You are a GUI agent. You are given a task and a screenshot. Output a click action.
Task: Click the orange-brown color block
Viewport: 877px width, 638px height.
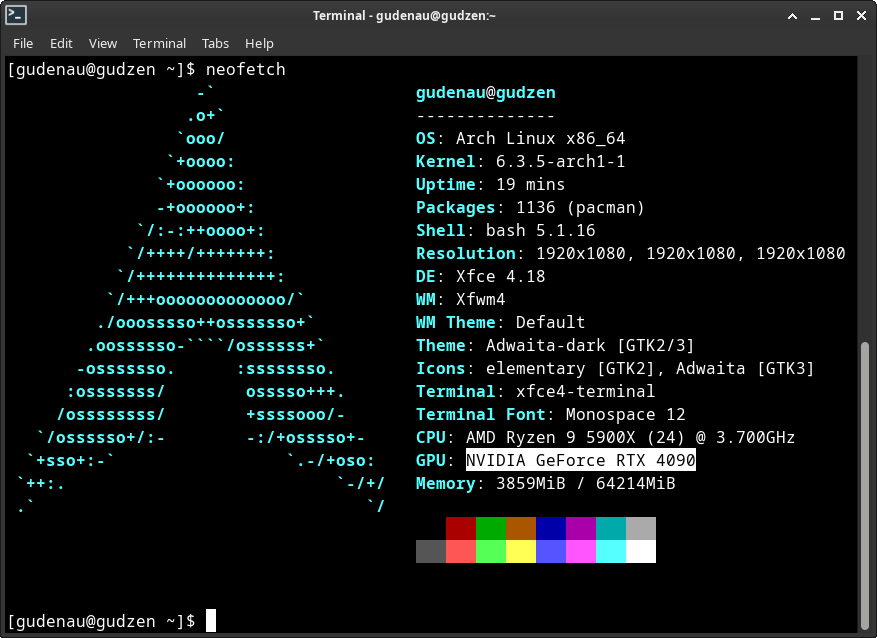pyautogui.click(x=521, y=528)
